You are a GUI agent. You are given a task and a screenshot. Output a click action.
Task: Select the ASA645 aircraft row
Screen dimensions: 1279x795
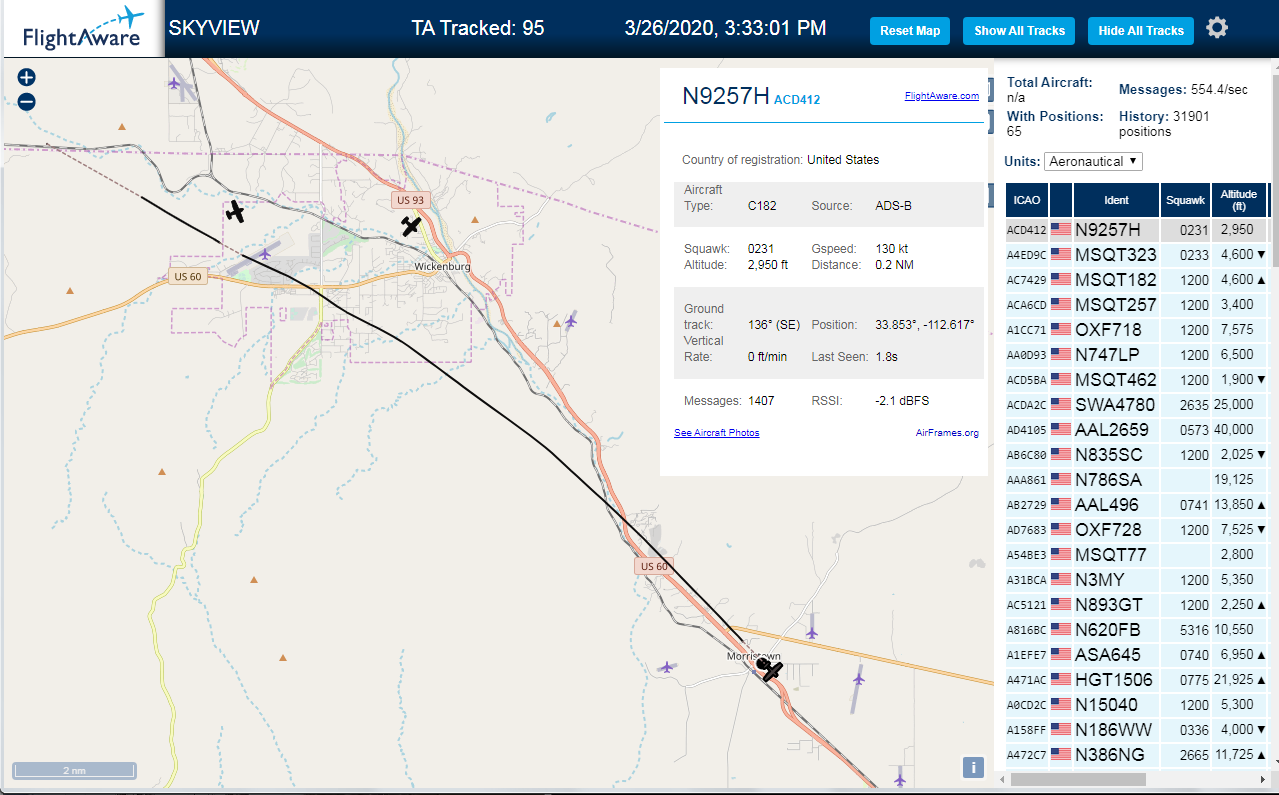coord(1136,655)
